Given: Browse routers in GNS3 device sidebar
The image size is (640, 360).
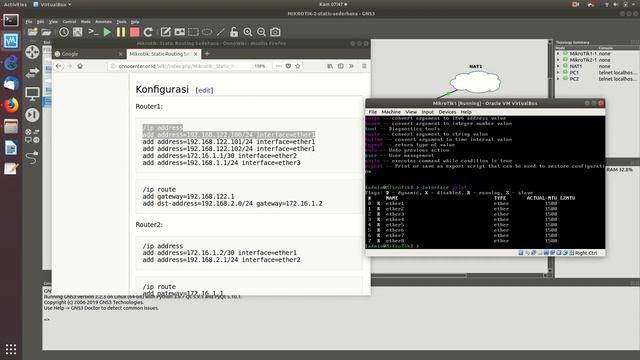Looking at the screenshot, I should pyautogui.click(x=32, y=52).
